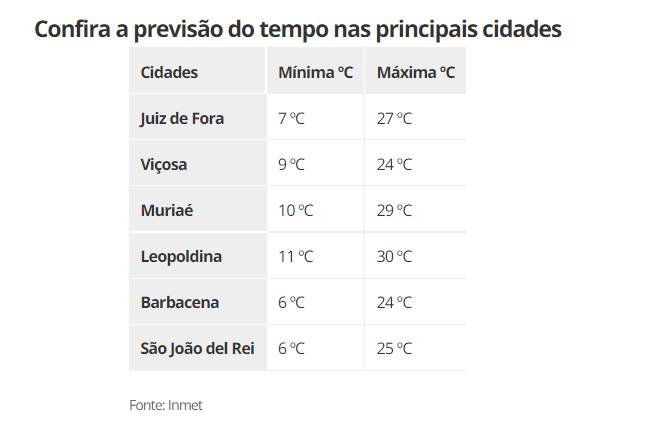The image size is (653, 428).
Task: Click Juiz de Fora's maximum temperature 27 °C
Action: (394, 118)
